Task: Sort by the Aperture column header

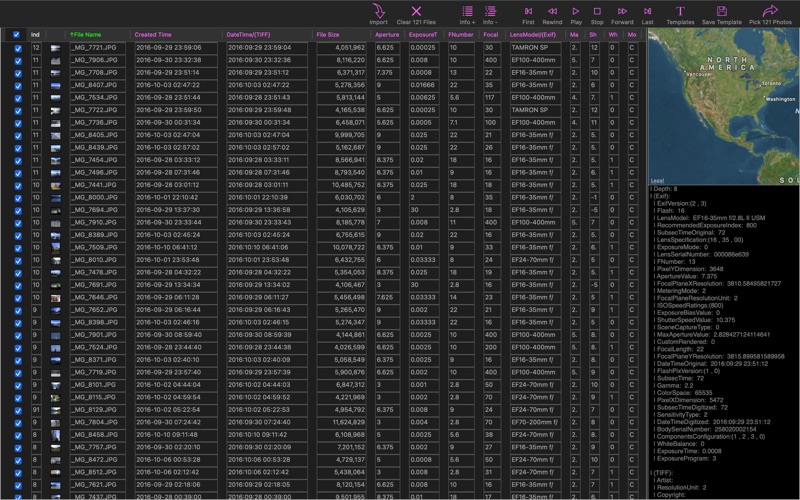Action: 387,35
